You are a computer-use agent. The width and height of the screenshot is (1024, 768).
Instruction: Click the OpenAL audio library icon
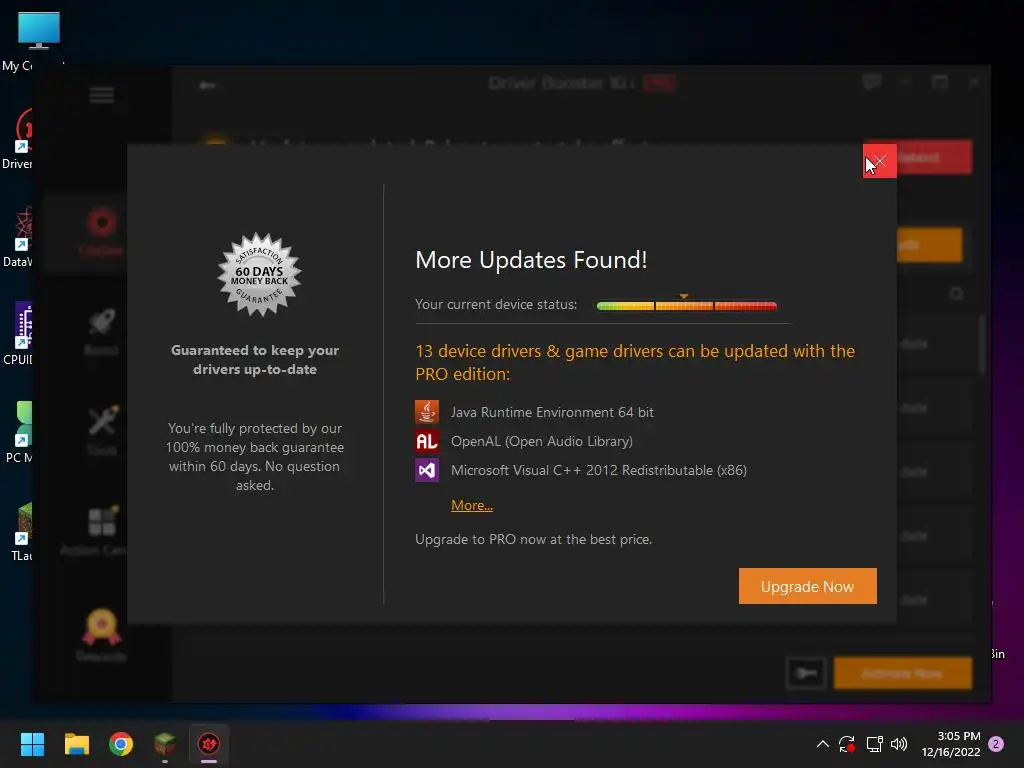tap(426, 441)
